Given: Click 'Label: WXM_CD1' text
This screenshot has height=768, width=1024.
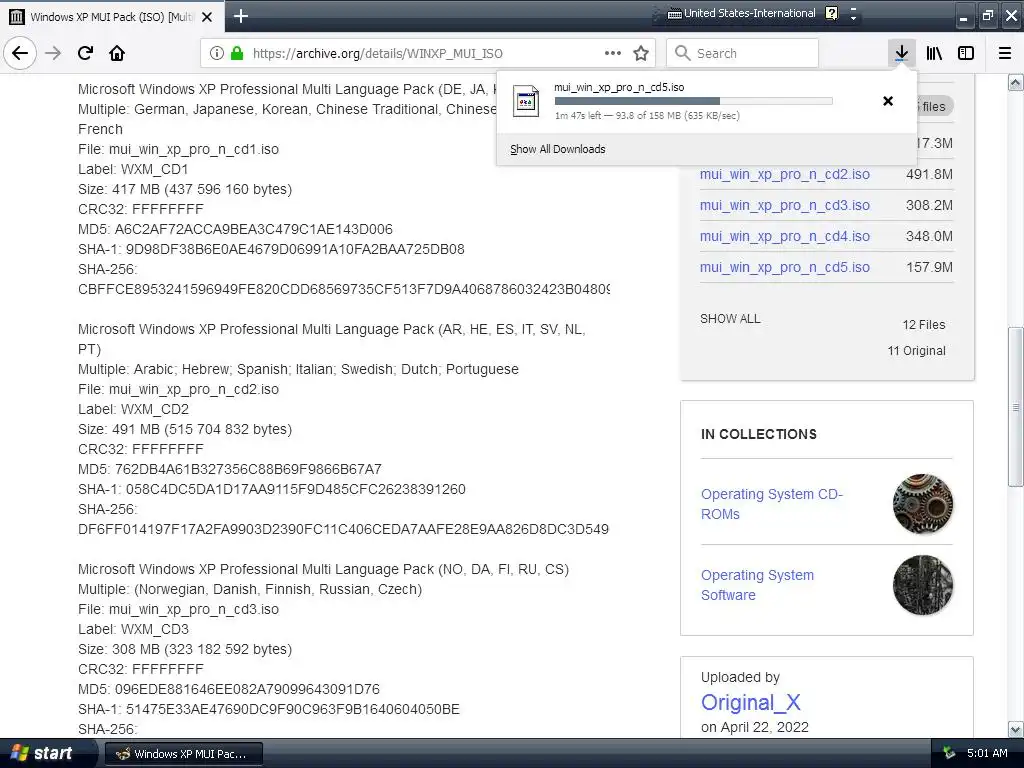Looking at the screenshot, I should pyautogui.click(x=133, y=169).
